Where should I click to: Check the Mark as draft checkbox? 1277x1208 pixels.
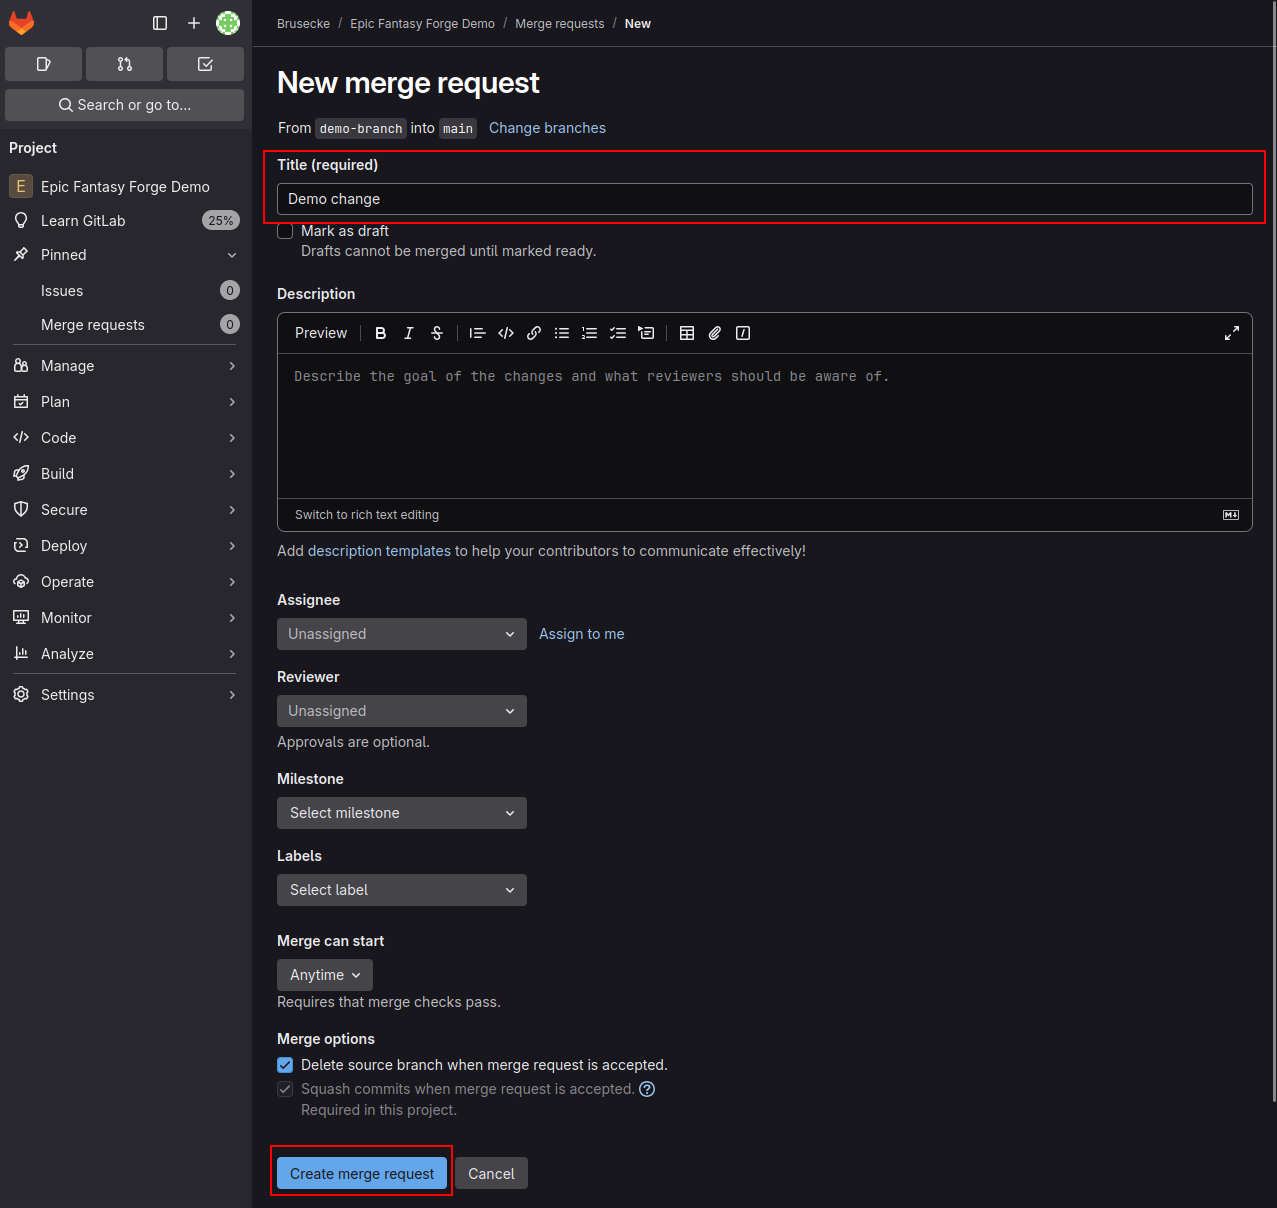point(285,231)
